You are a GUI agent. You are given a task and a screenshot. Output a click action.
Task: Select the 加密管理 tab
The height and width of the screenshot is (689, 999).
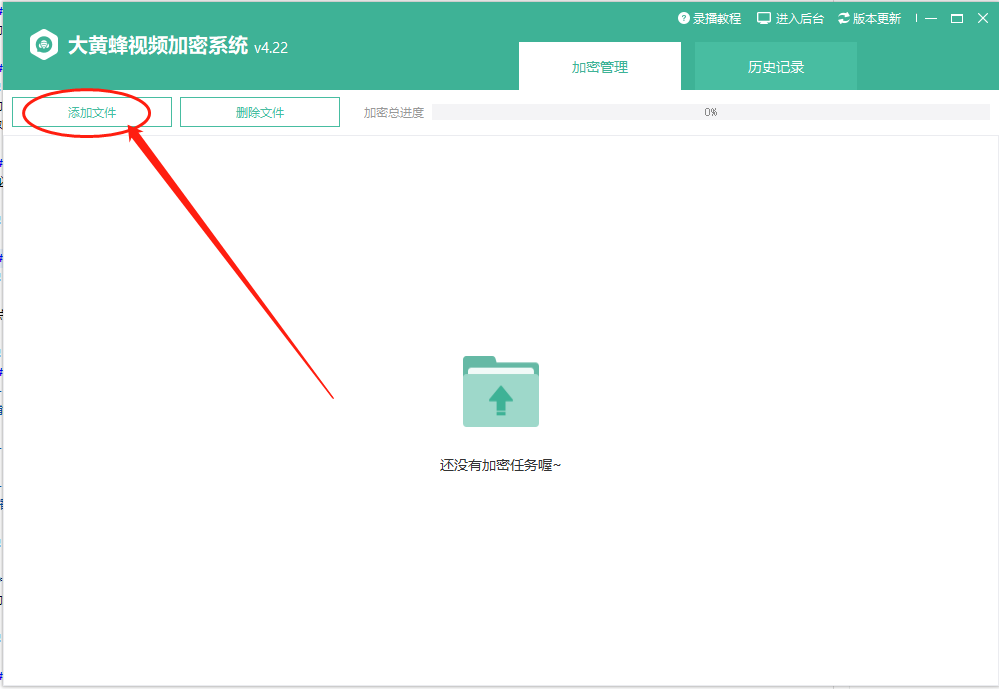coord(600,67)
